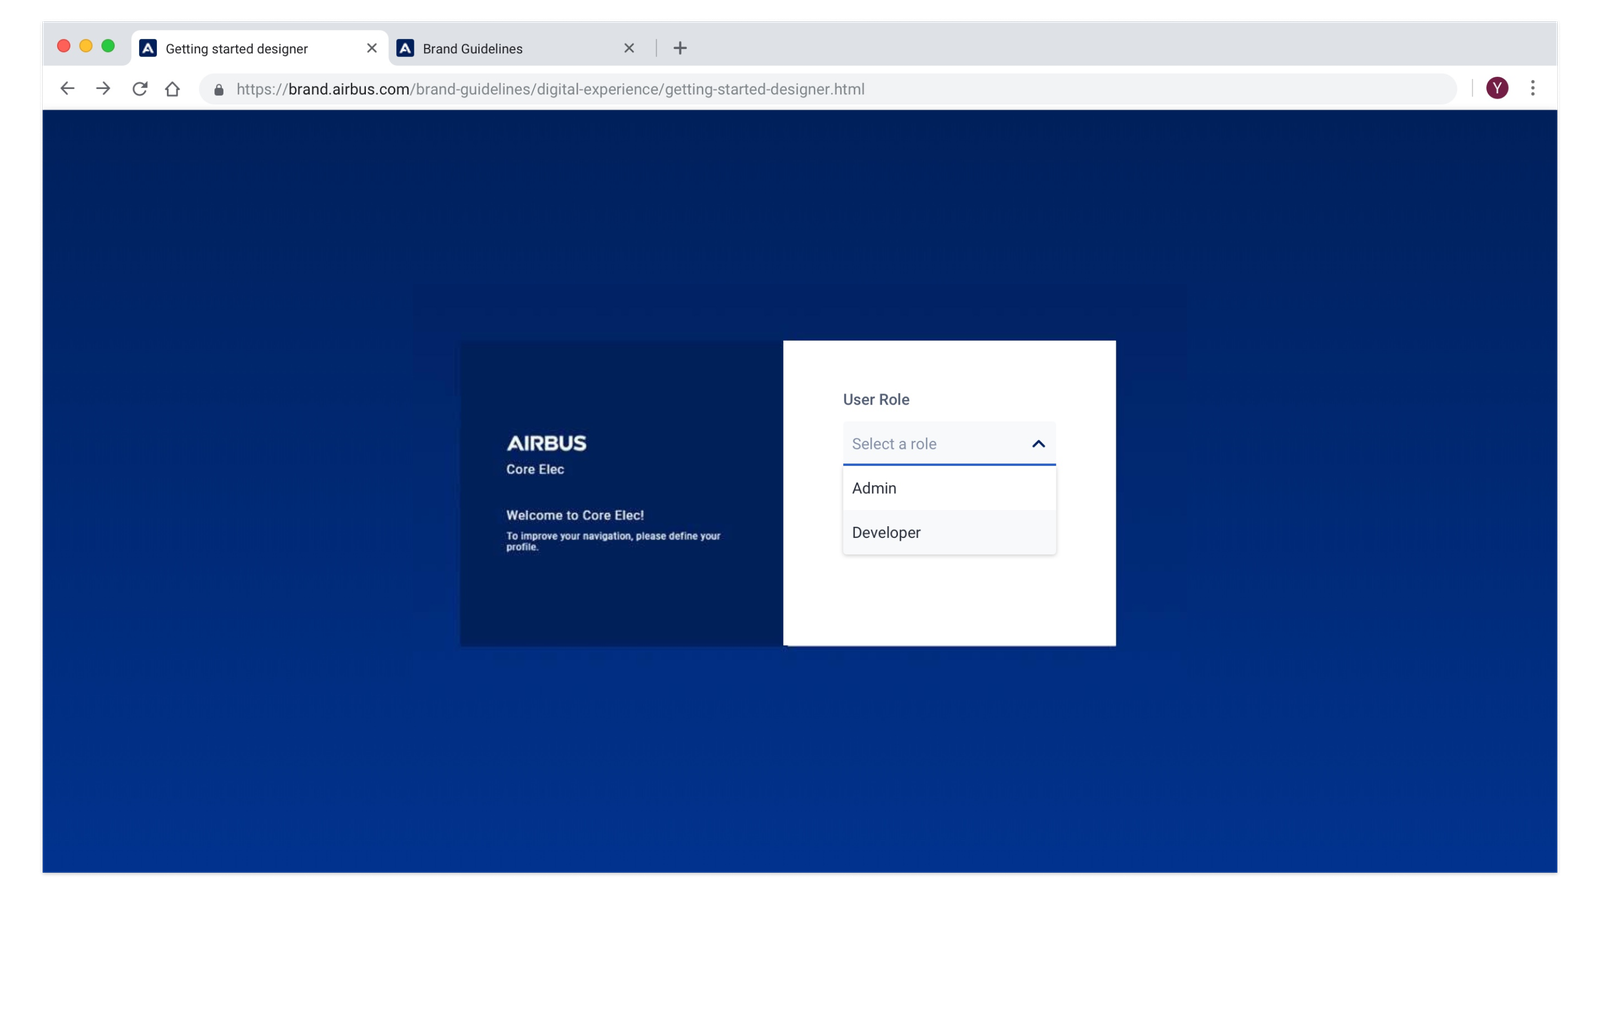The height and width of the screenshot is (1013, 1600).
Task: Open the Y profile avatar
Action: point(1496,88)
